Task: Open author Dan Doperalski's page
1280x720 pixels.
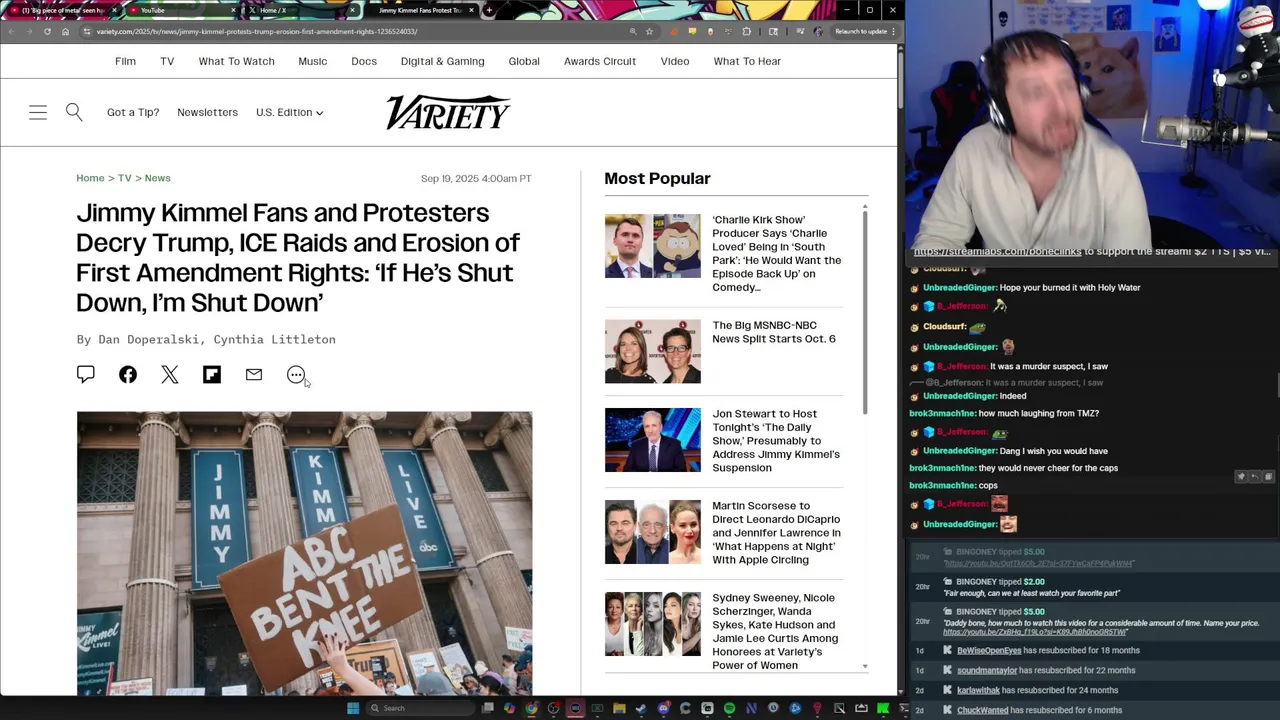Action: pos(148,339)
